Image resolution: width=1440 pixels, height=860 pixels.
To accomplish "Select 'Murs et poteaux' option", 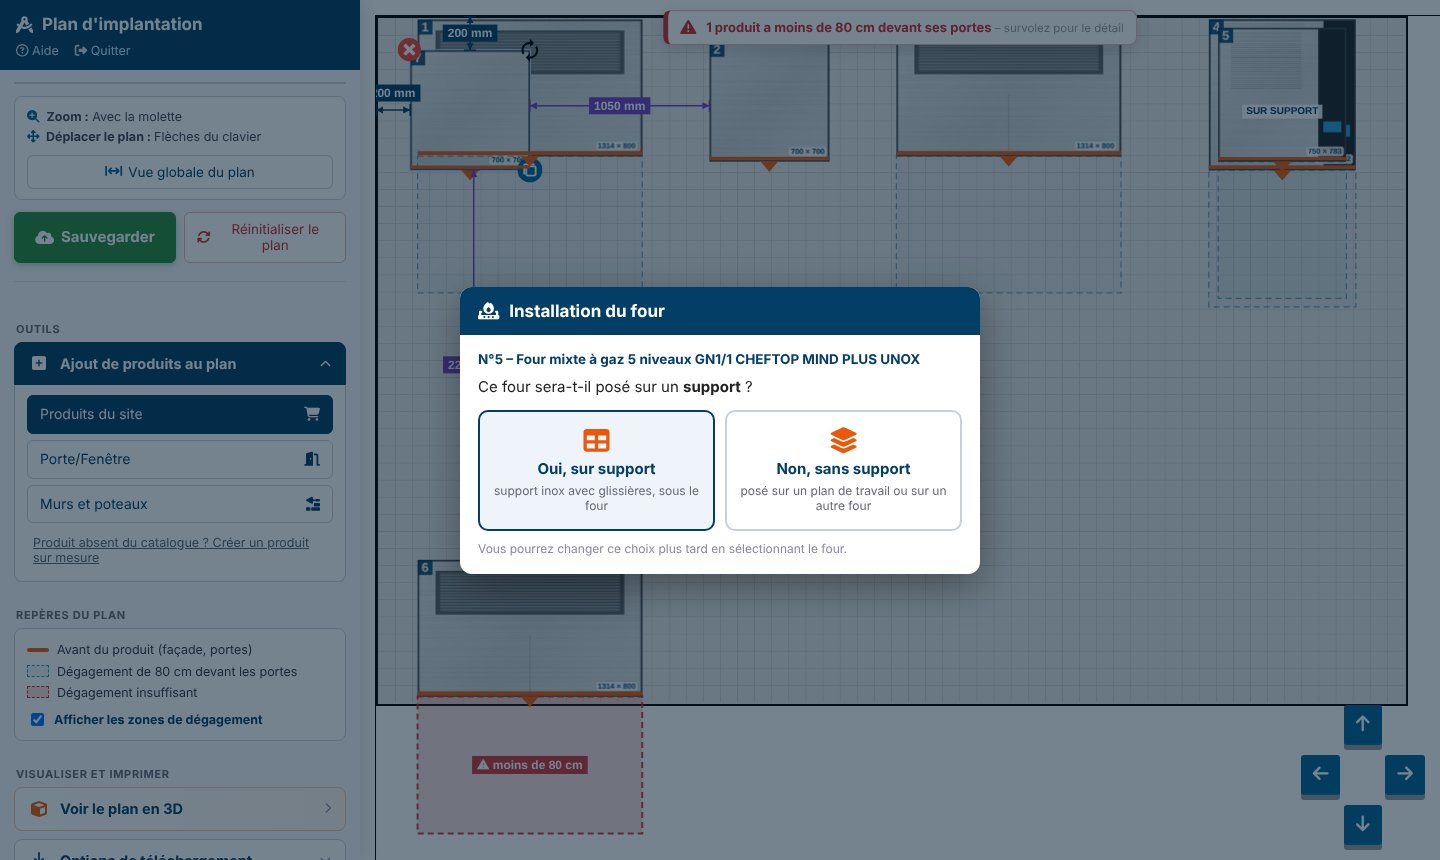I will click(180, 504).
